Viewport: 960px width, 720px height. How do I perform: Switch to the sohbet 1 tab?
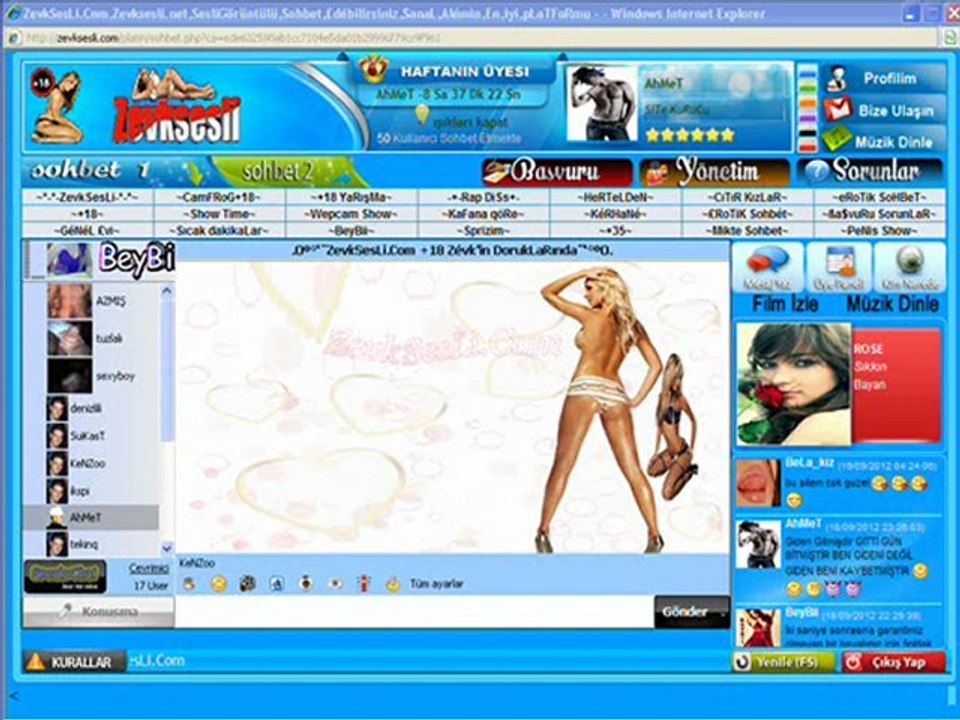(116, 171)
